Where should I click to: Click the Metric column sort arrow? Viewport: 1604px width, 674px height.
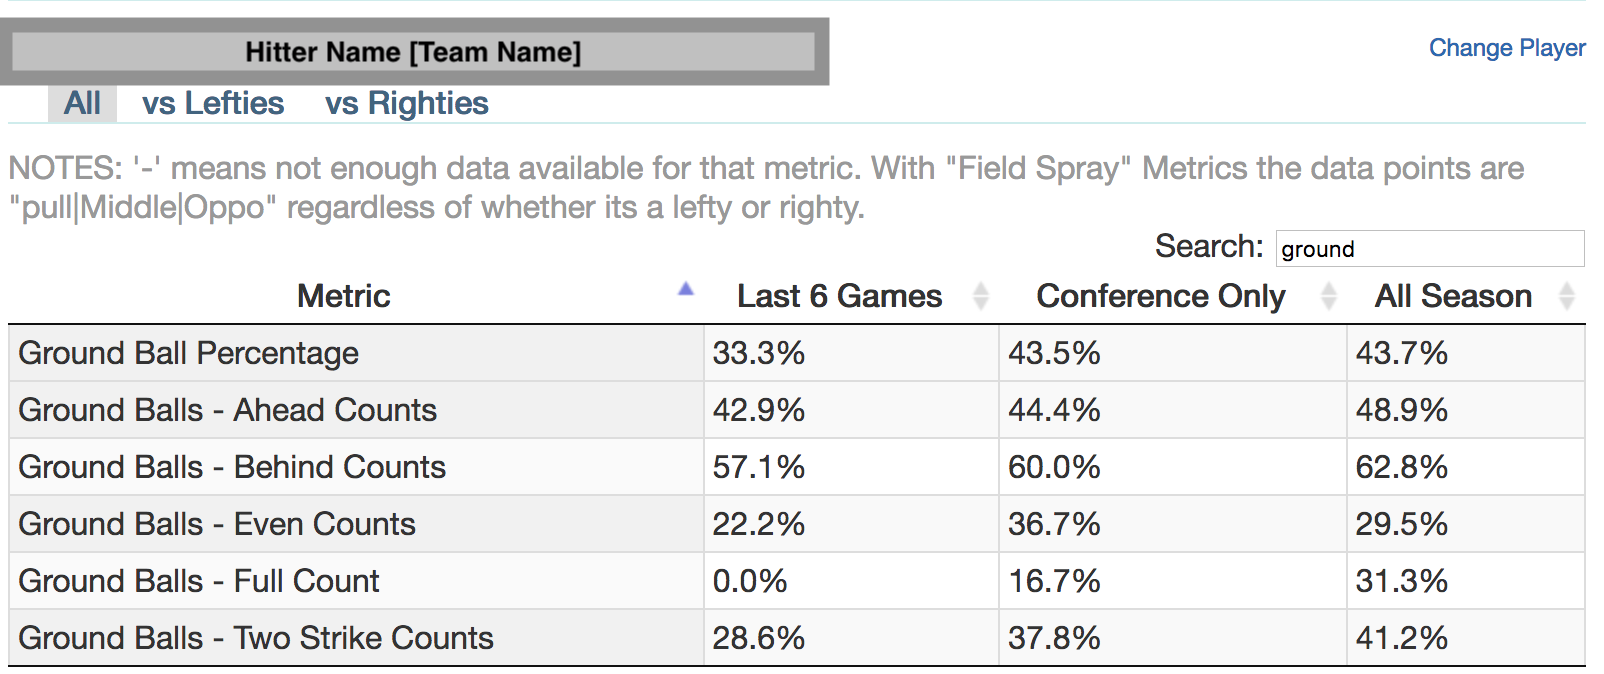pos(685,289)
